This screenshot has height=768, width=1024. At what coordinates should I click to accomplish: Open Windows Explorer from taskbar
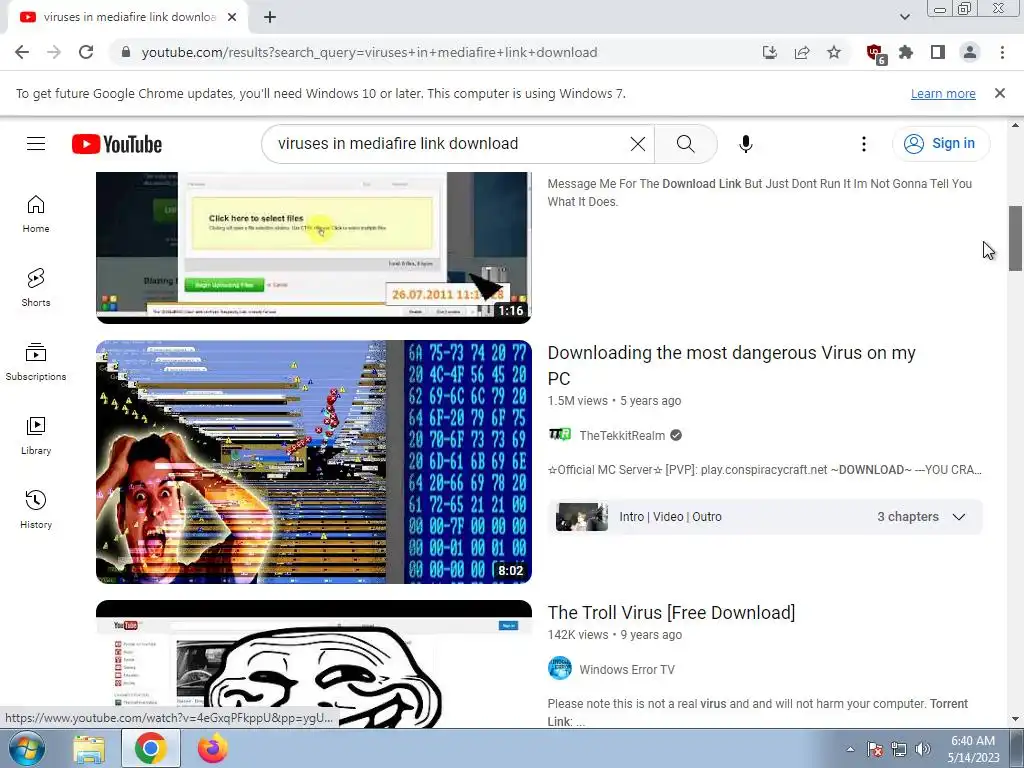pos(89,749)
